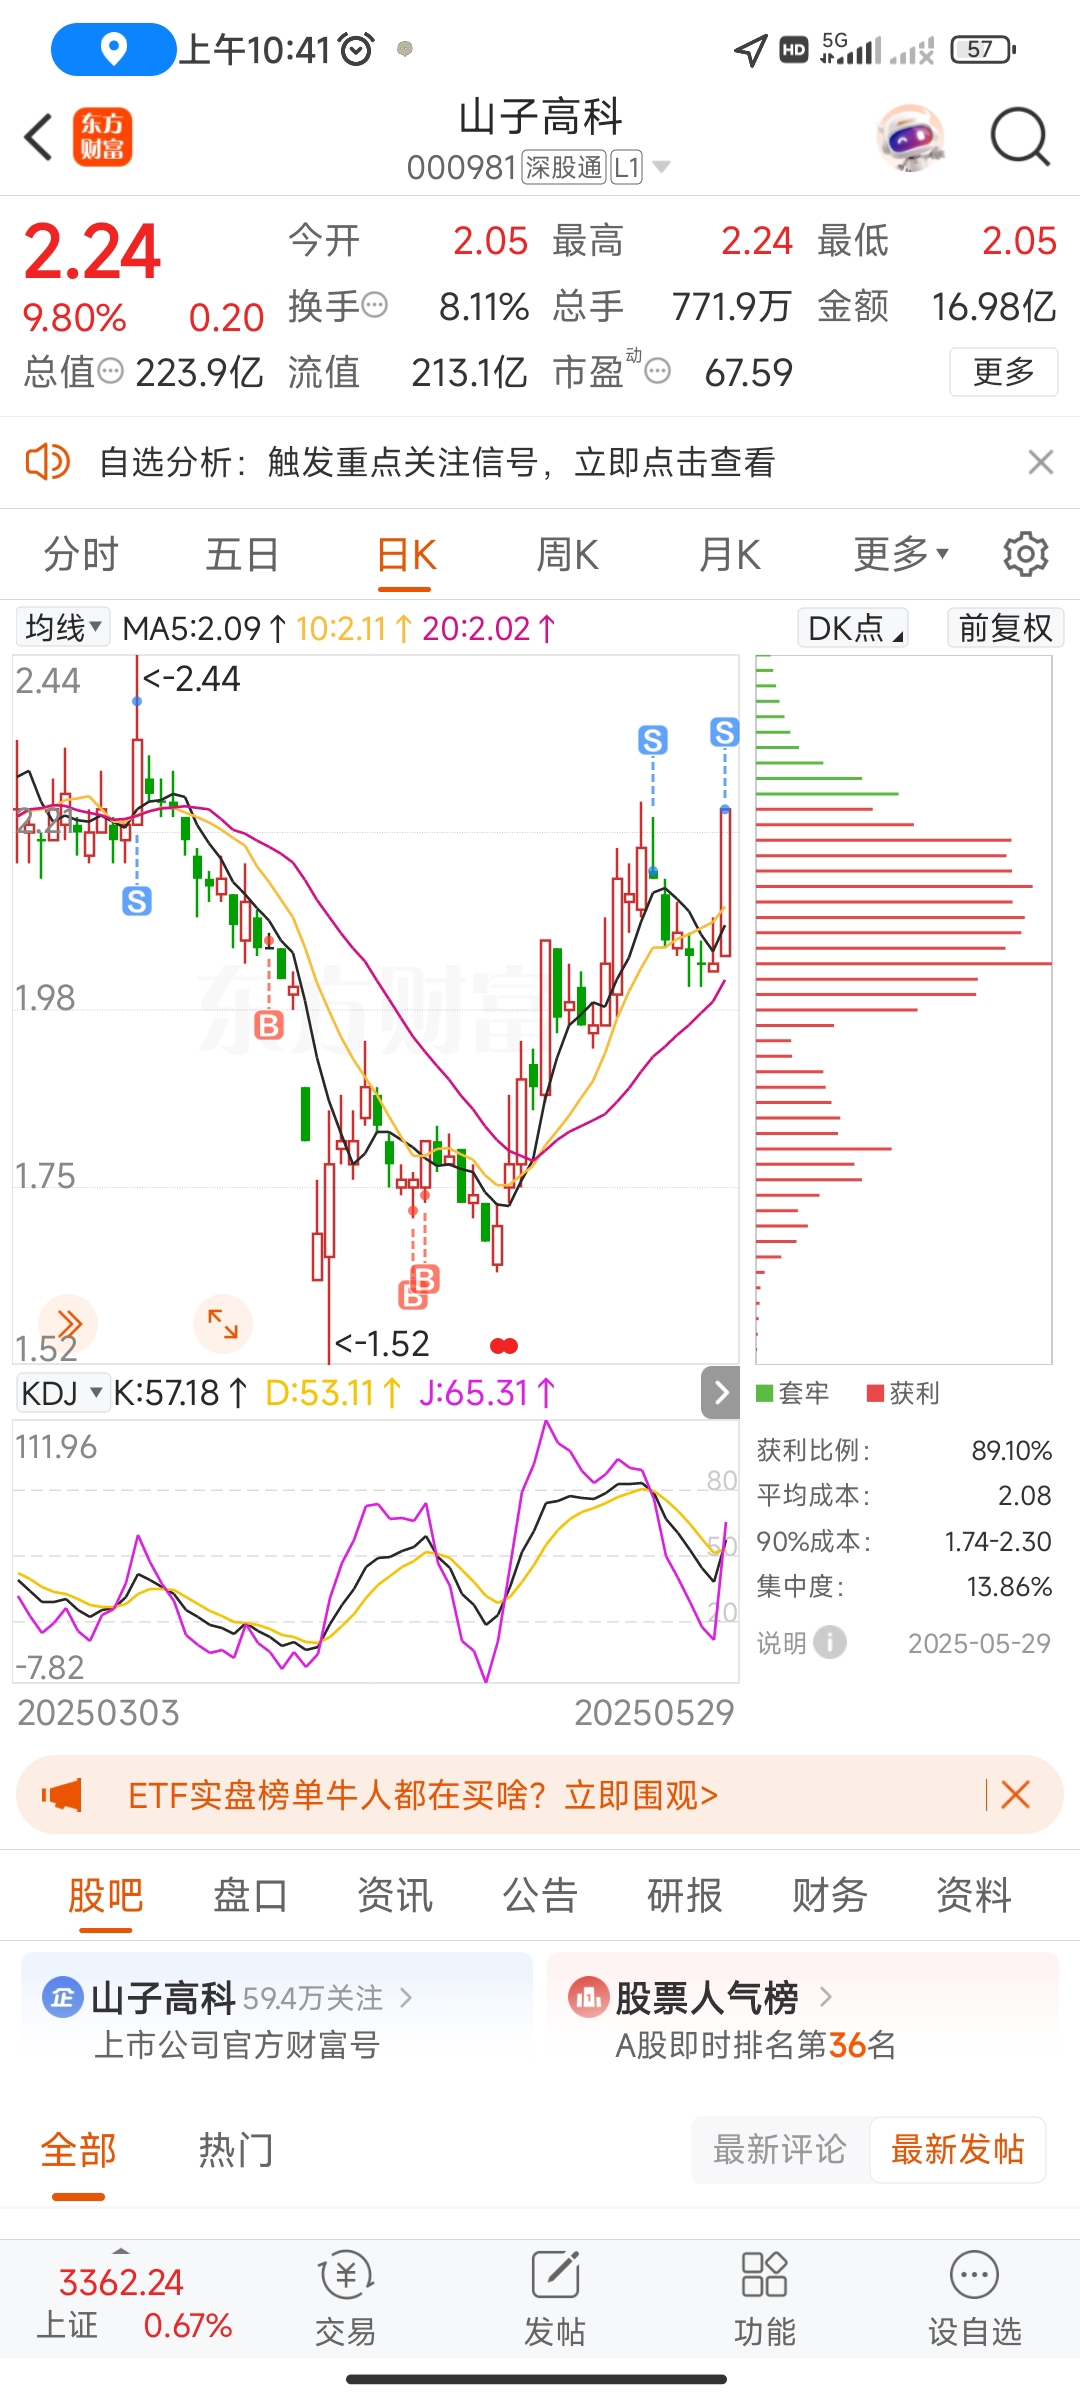This screenshot has height=2400, width=1080.
Task: Tap the search magnifier icon
Action: click(1020, 137)
